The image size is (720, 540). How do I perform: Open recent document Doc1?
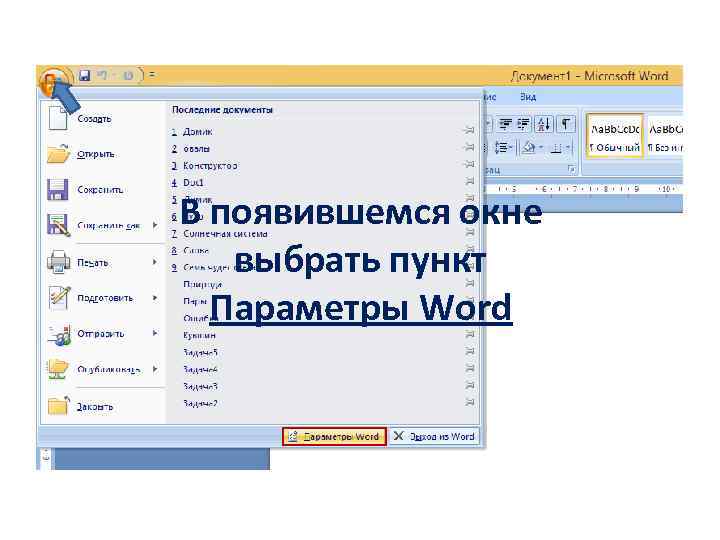193,182
